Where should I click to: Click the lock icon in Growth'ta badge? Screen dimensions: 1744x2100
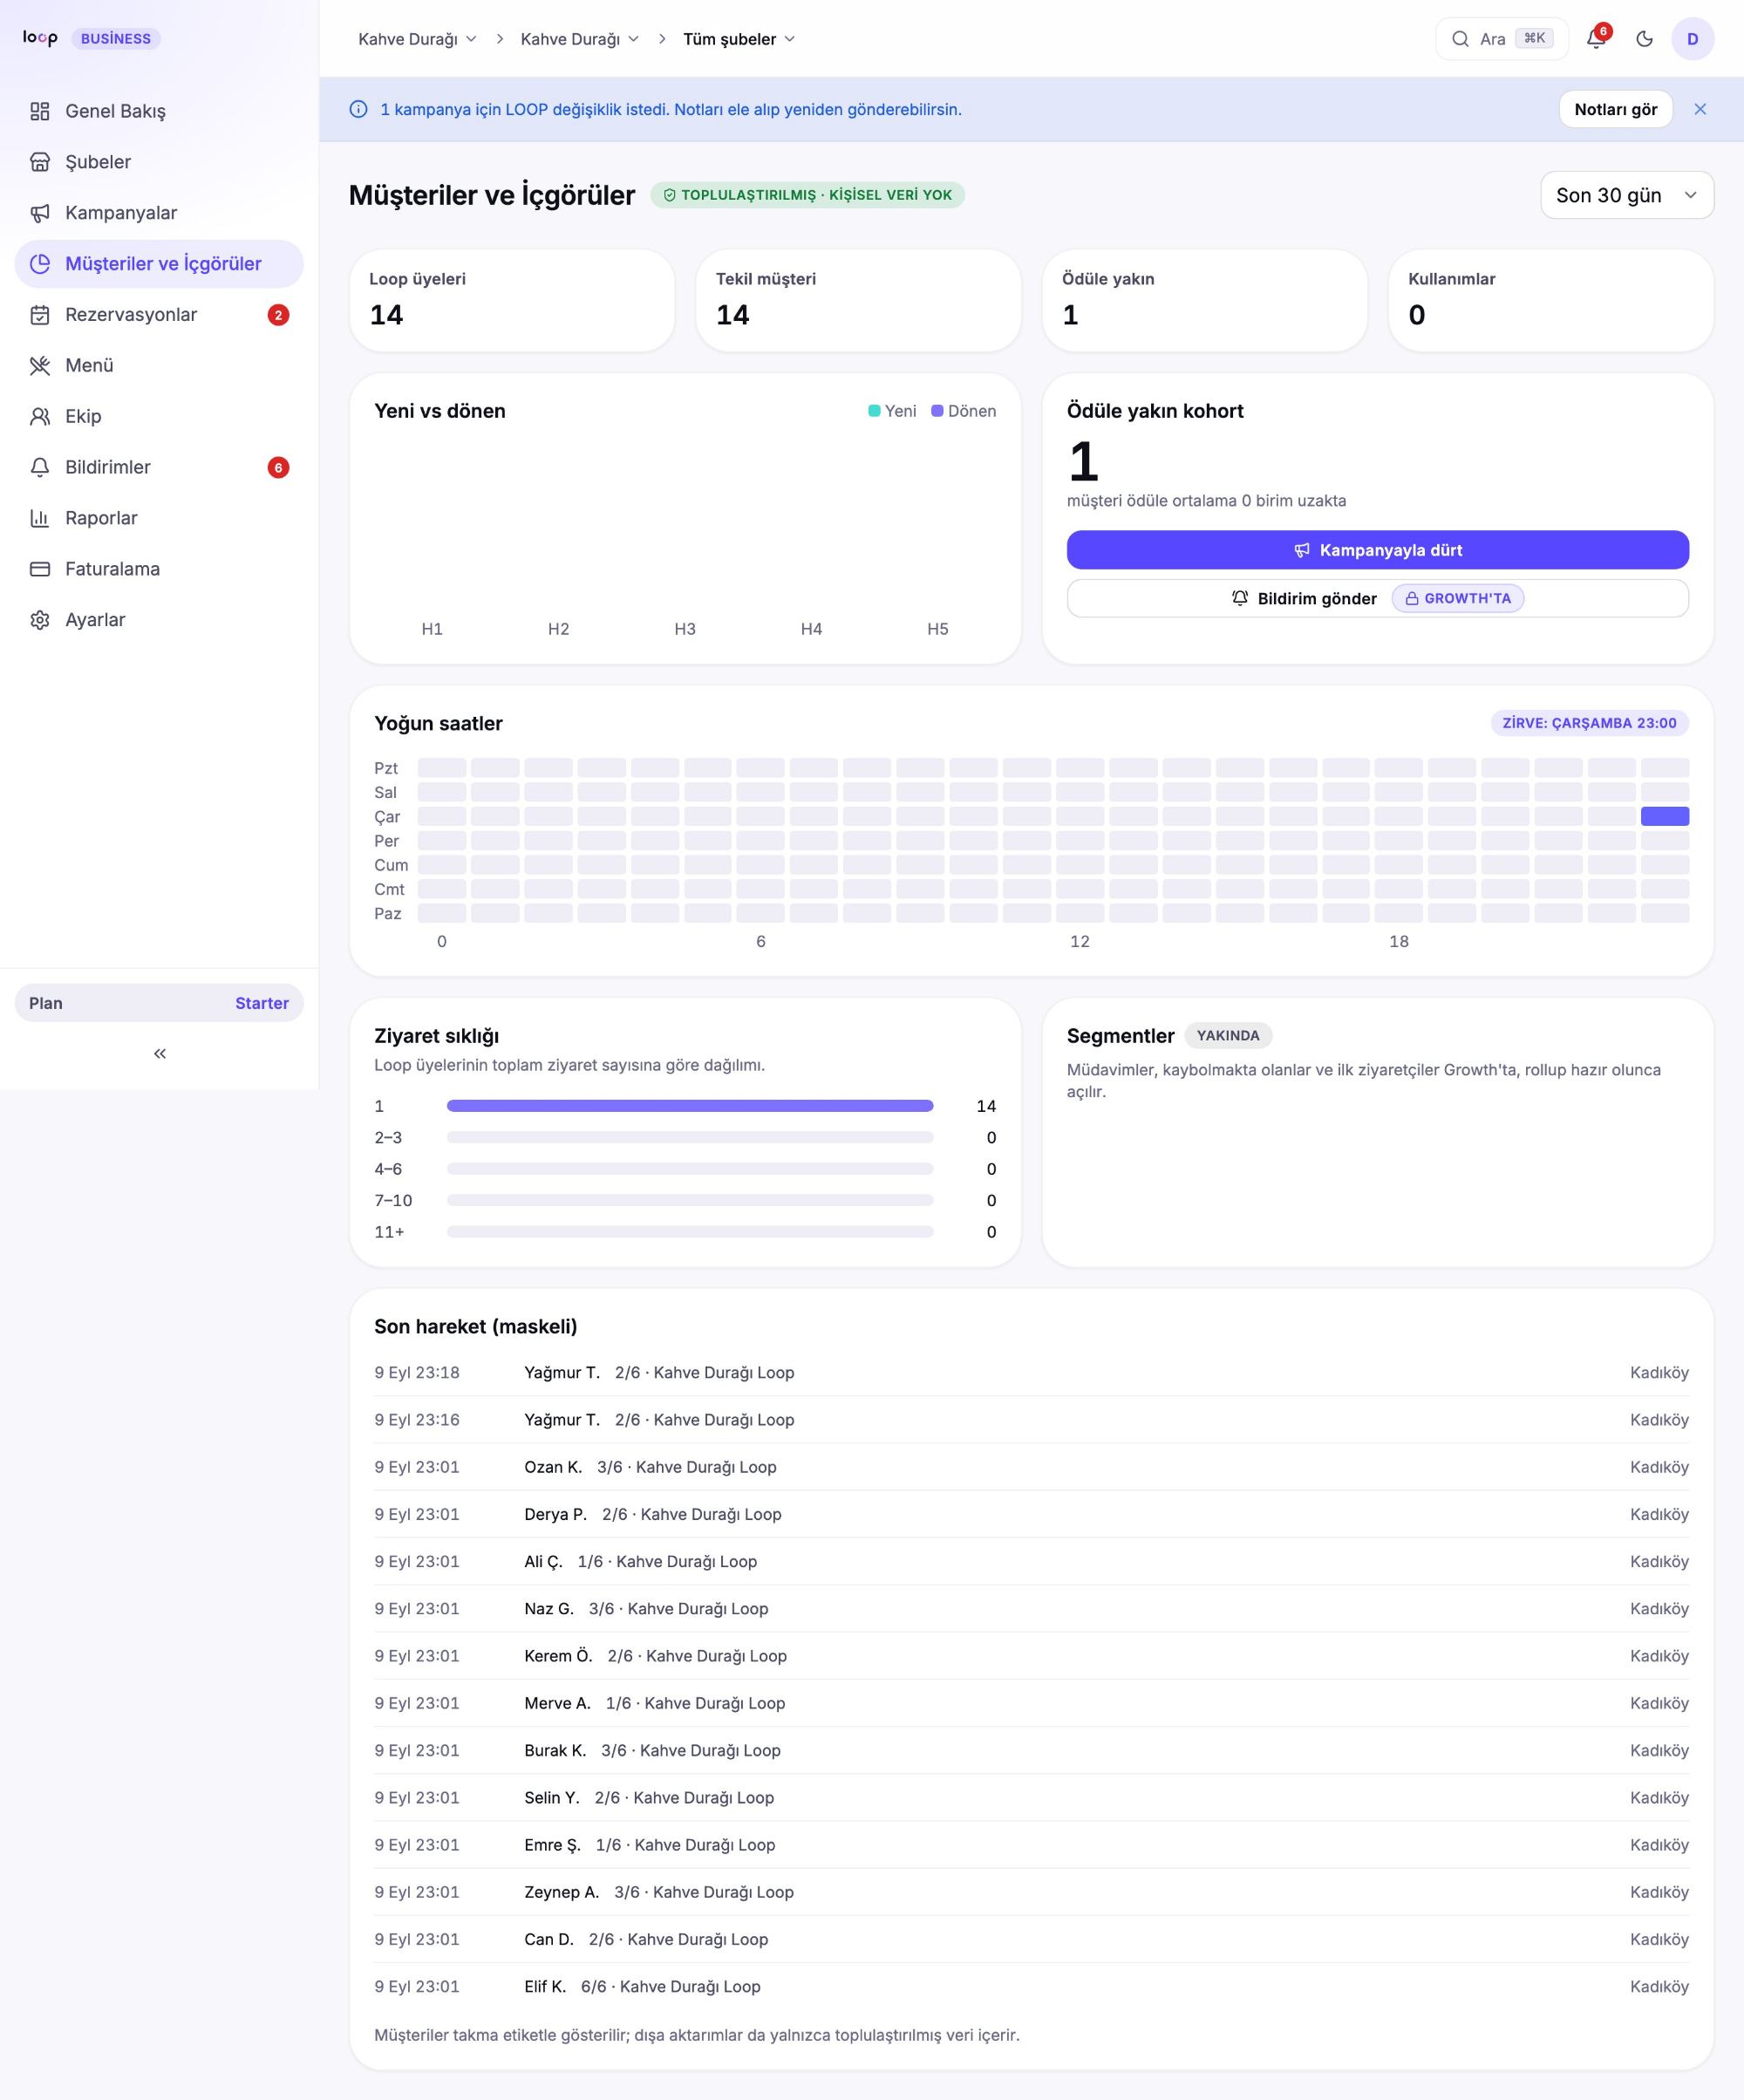pyautogui.click(x=1412, y=598)
